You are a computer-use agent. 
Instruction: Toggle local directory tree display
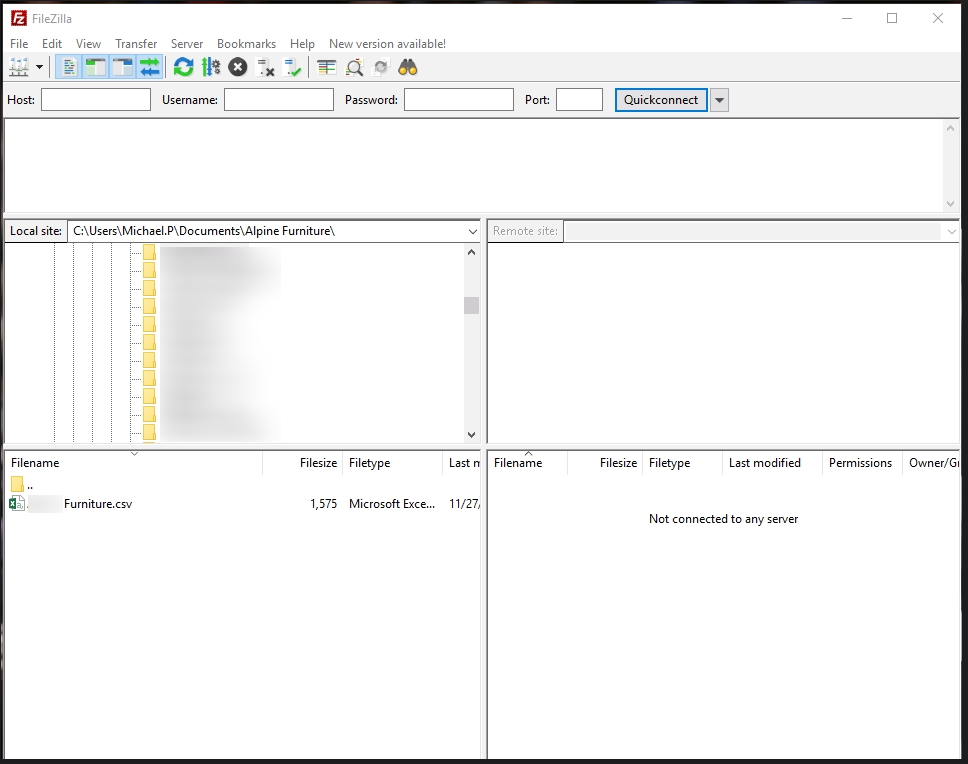(x=95, y=67)
